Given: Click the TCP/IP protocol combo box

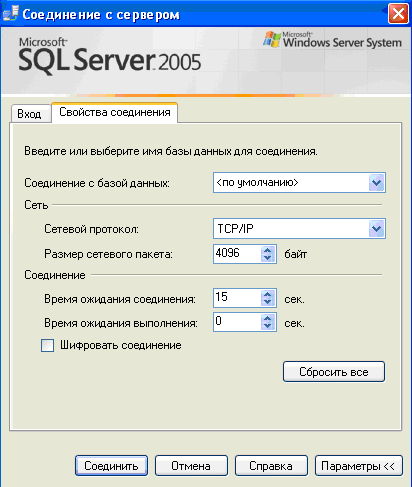Looking at the screenshot, I should pos(299,229).
